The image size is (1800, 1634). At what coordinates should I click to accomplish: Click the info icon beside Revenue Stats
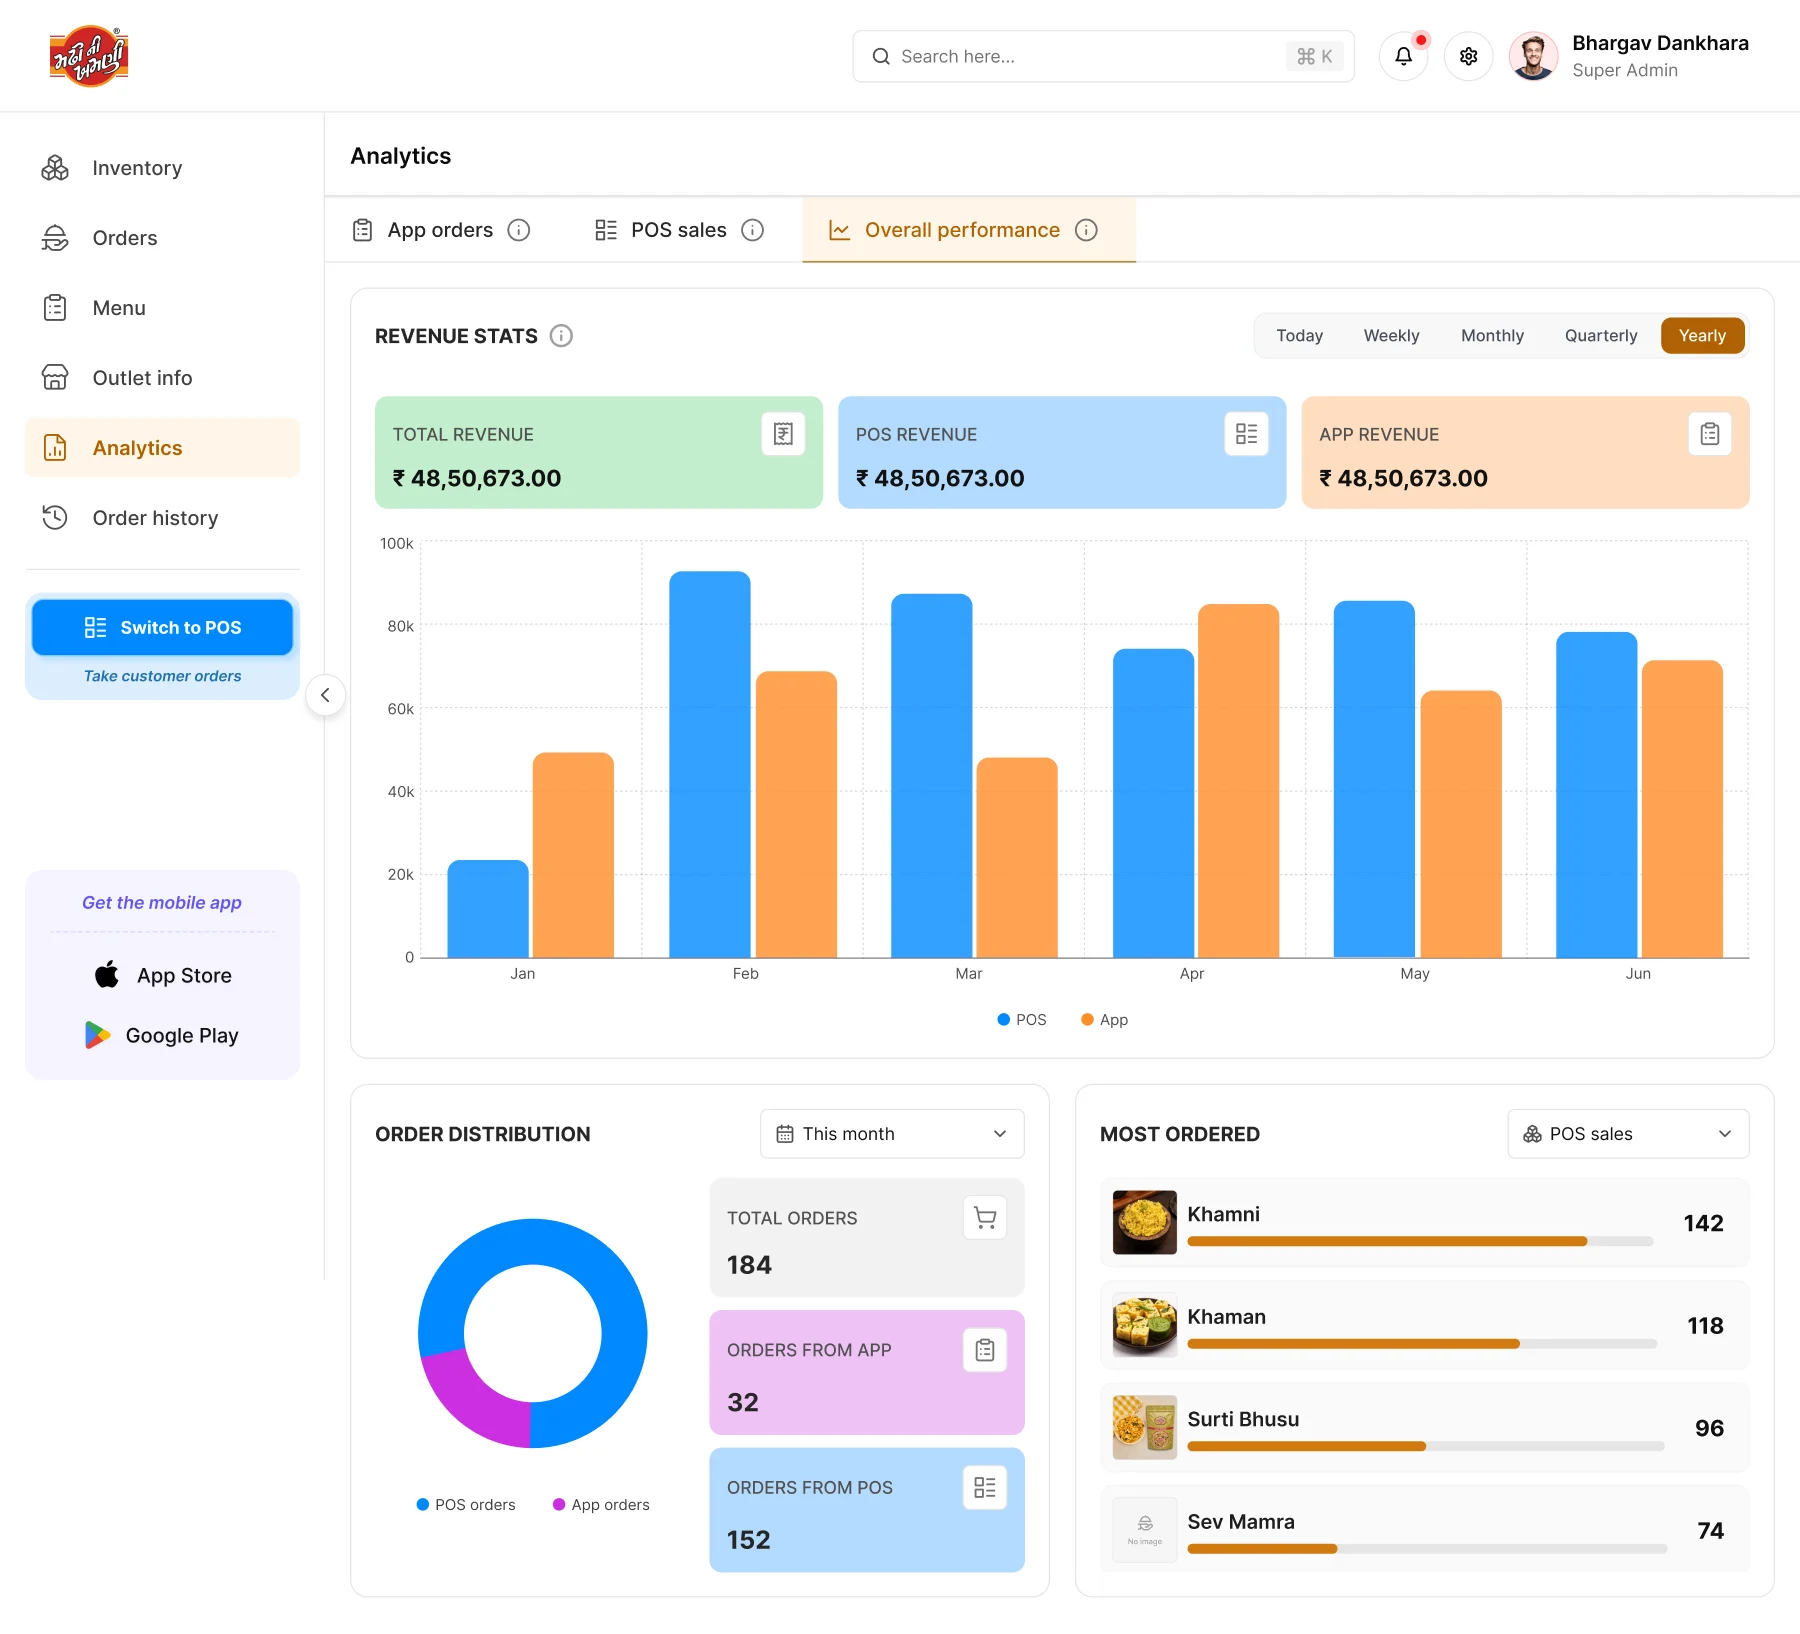(x=562, y=336)
